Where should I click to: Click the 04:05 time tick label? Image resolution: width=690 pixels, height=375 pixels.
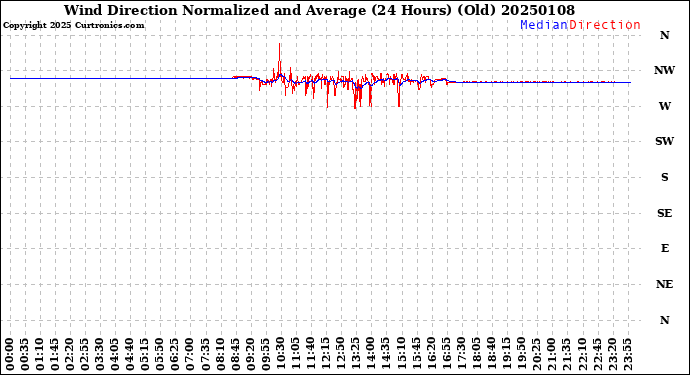pos(115,354)
